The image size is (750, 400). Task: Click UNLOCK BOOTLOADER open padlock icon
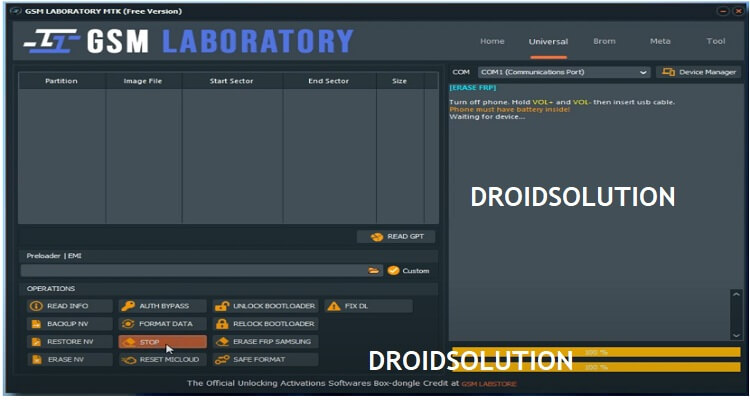222,306
